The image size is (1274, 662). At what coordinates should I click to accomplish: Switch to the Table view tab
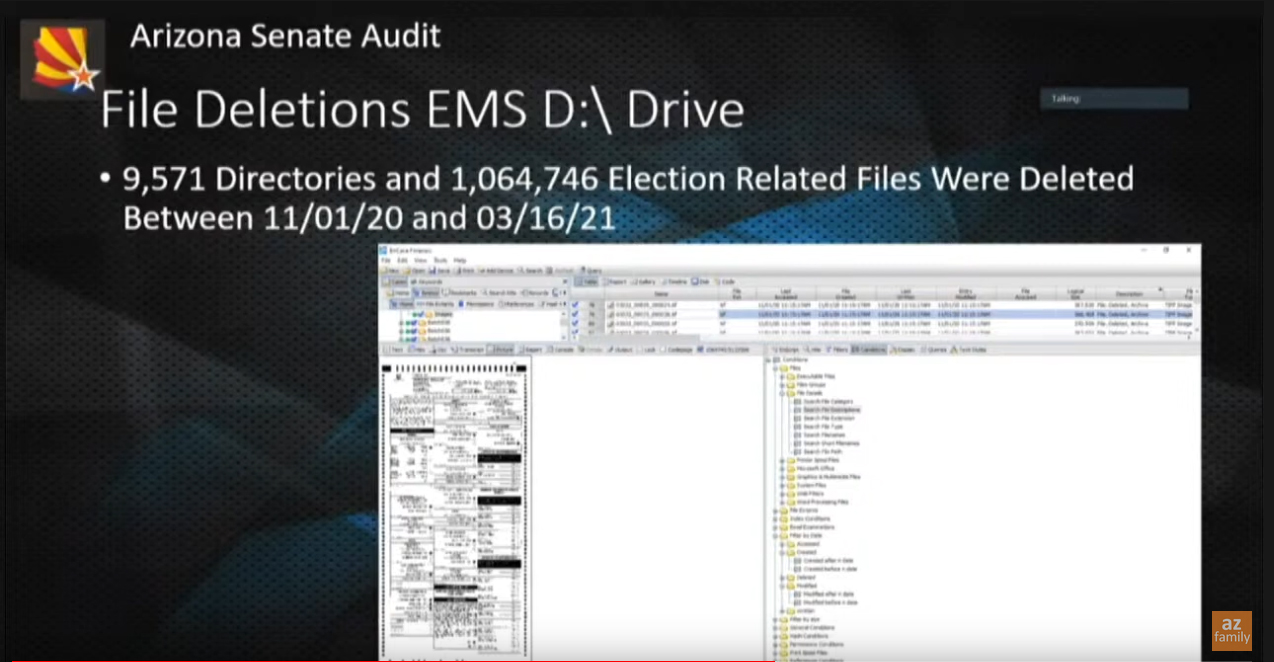(x=586, y=282)
